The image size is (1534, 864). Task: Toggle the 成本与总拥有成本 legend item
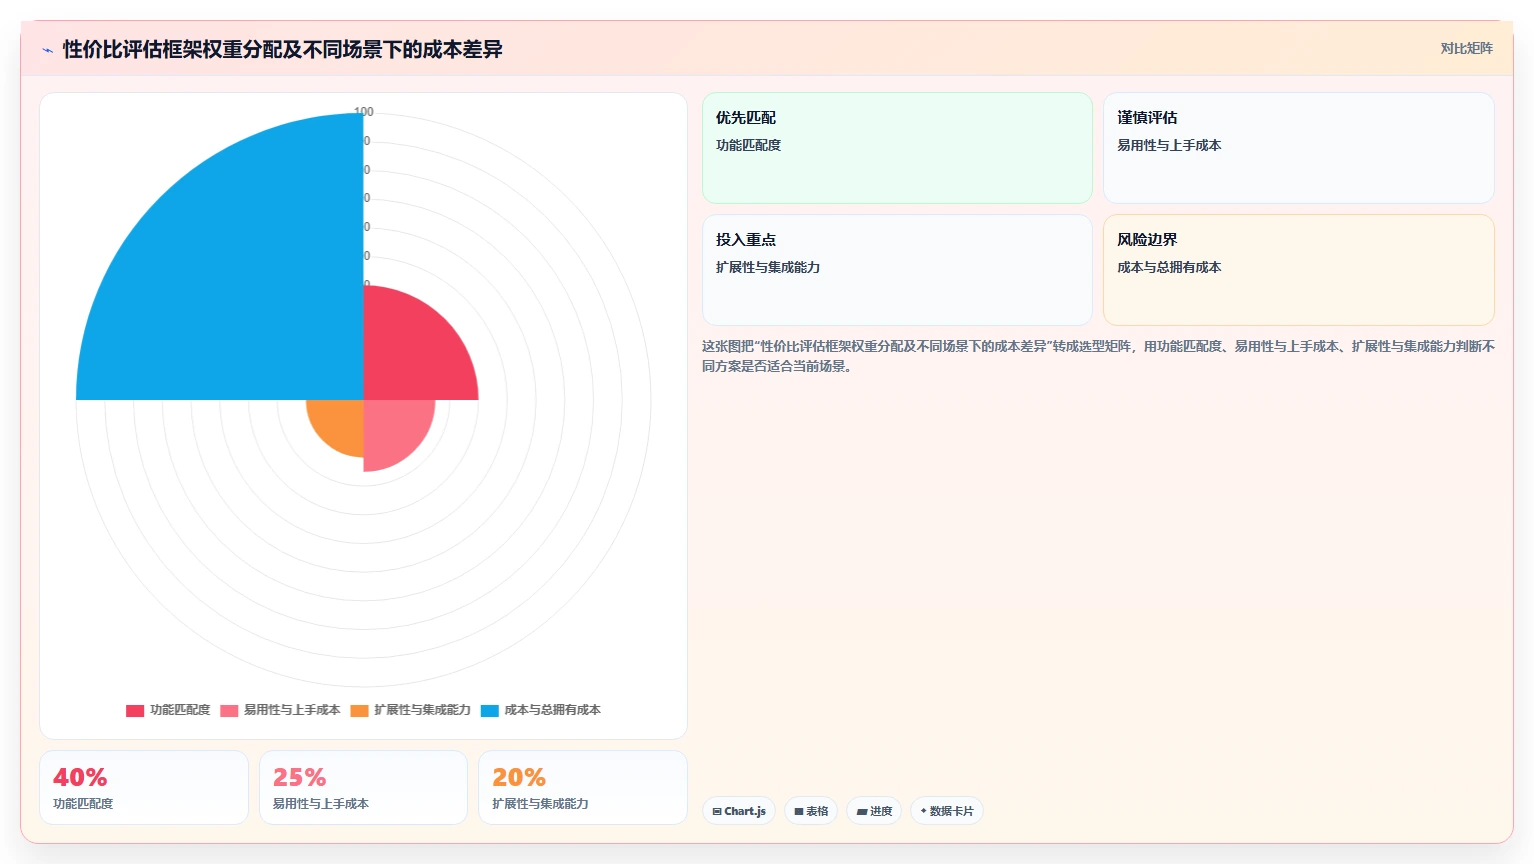pos(540,710)
